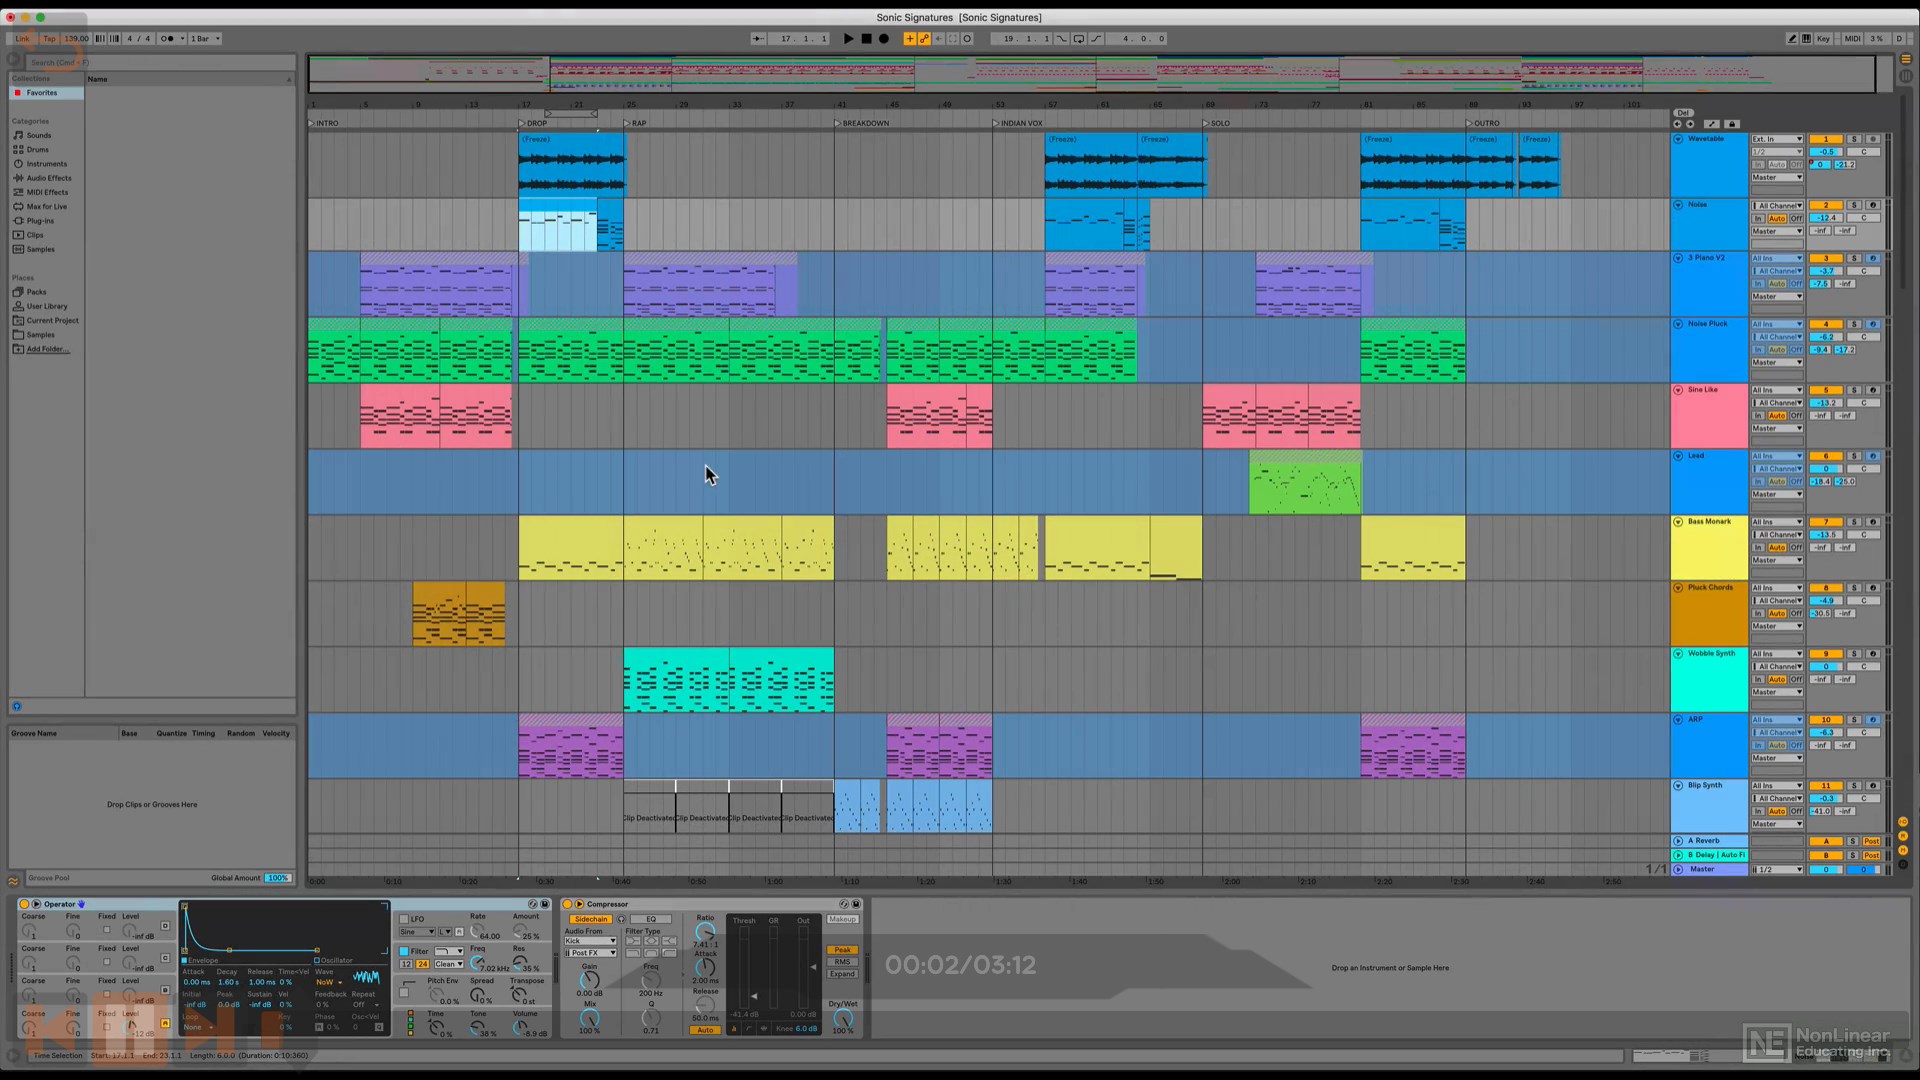
Task: Solo the Wavetable track
Action: click(x=1853, y=139)
